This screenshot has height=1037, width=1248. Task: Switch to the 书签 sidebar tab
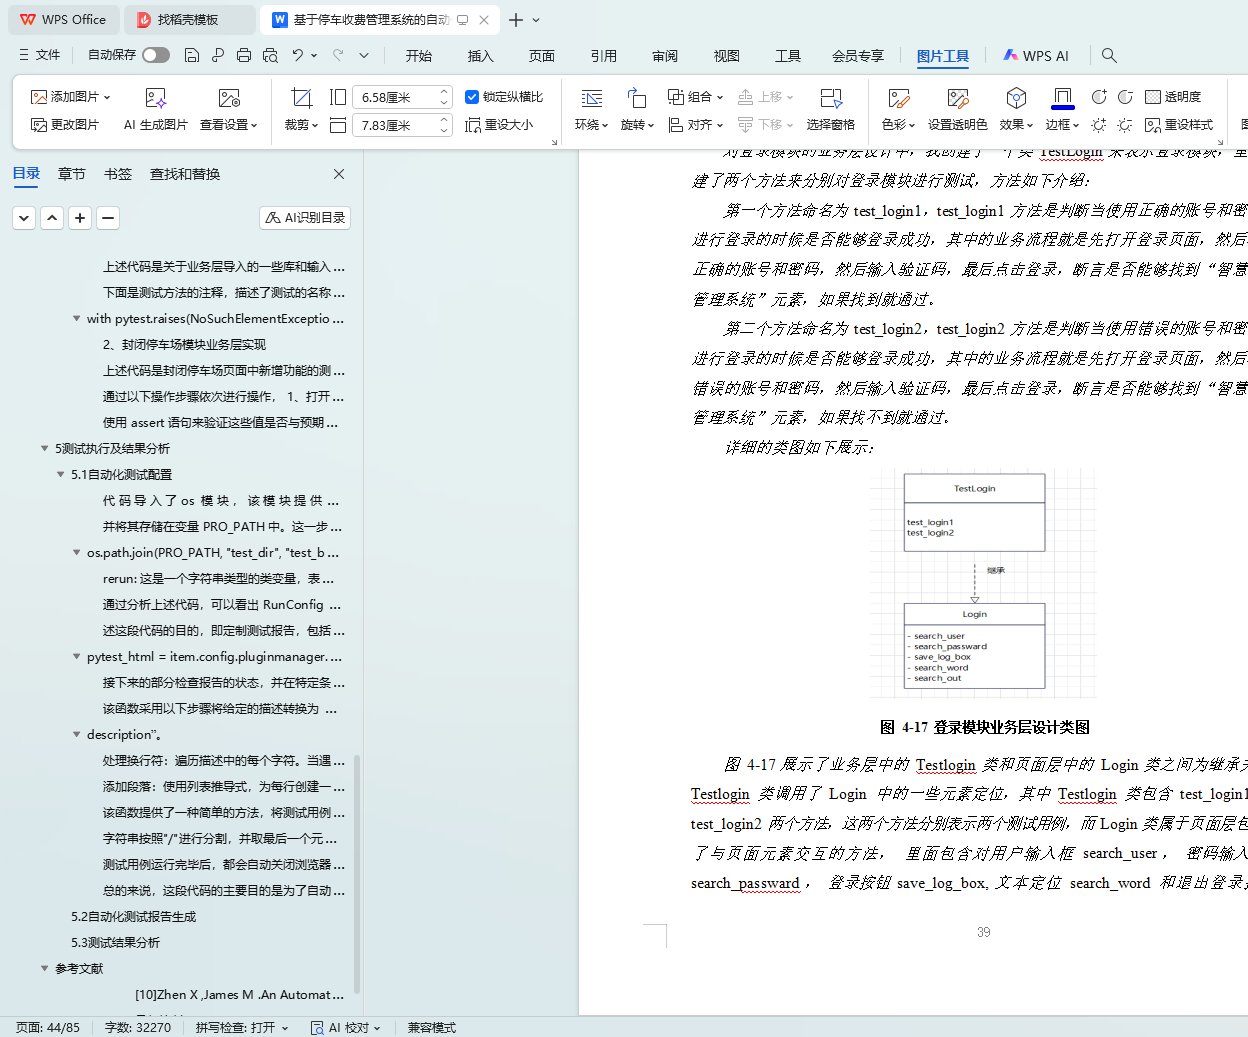(118, 174)
